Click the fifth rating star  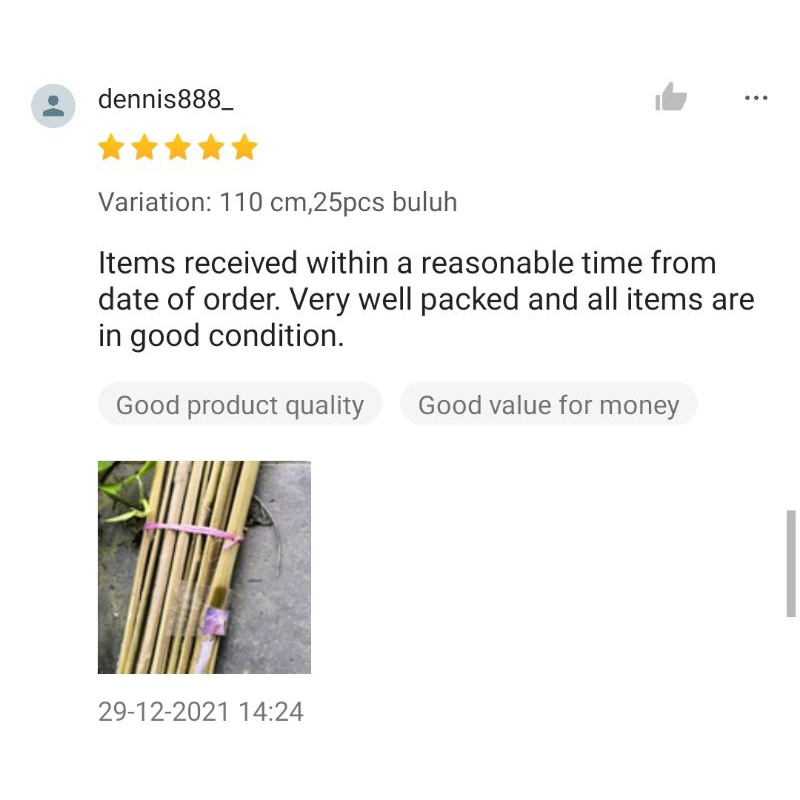pos(244,147)
